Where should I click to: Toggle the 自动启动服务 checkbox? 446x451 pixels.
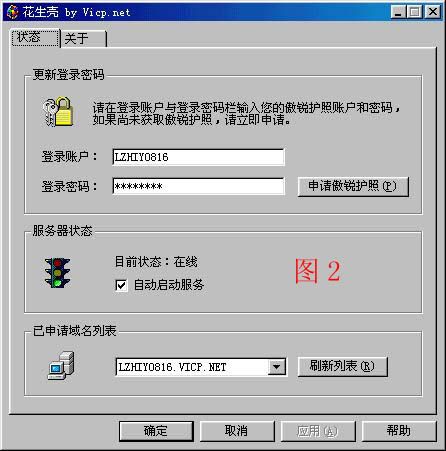coord(121,285)
